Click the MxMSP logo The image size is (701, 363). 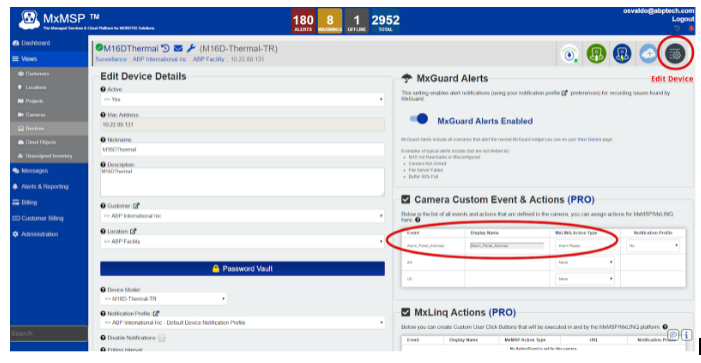point(30,20)
